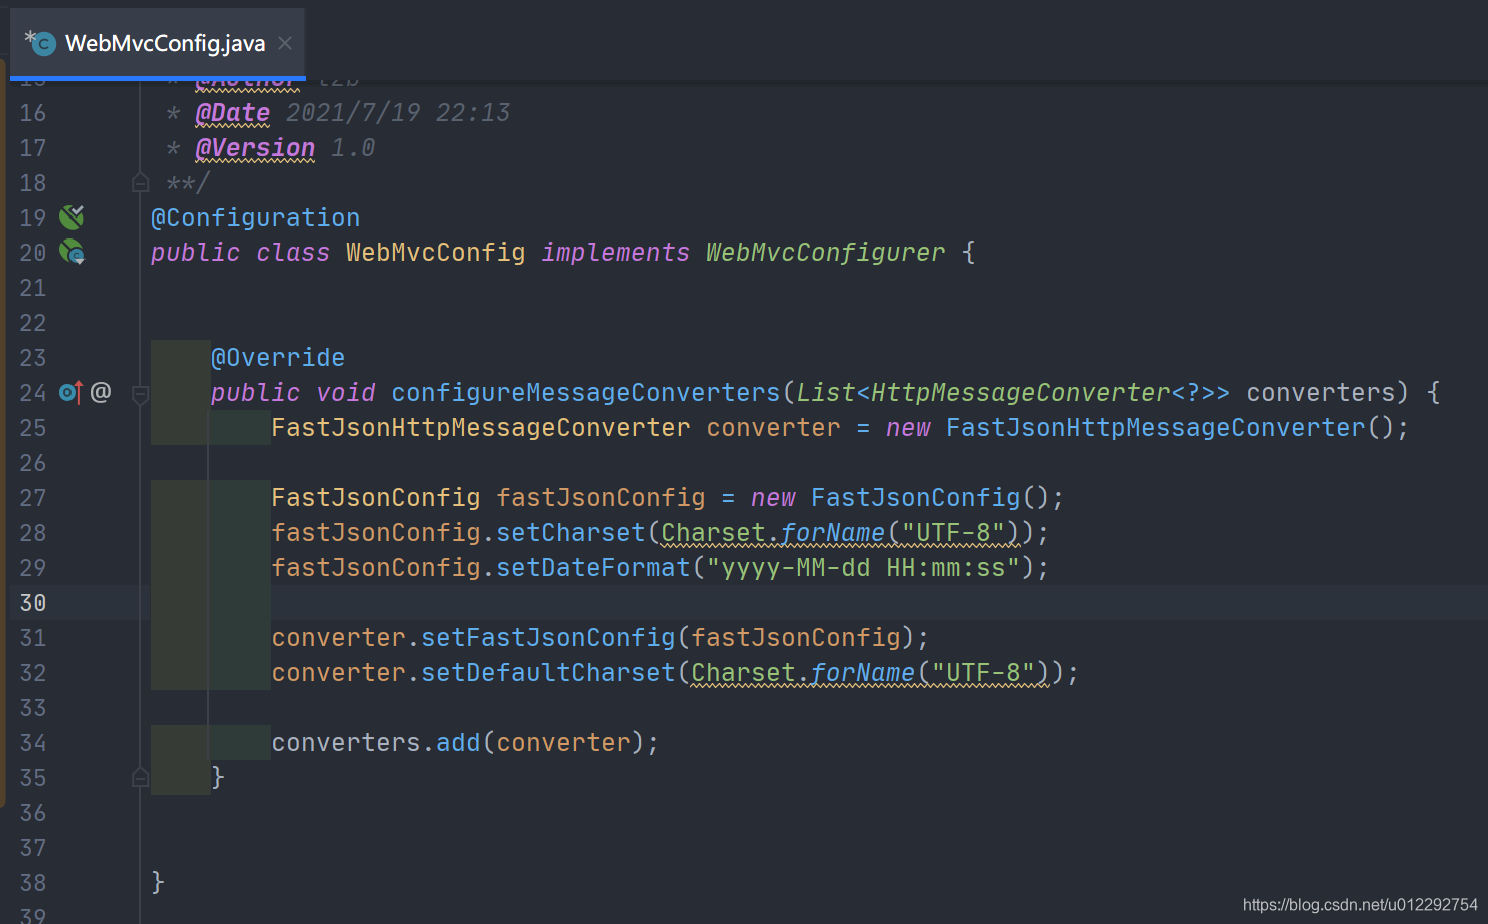
Task: Click Charset.forName on line 32
Action: (x=803, y=672)
